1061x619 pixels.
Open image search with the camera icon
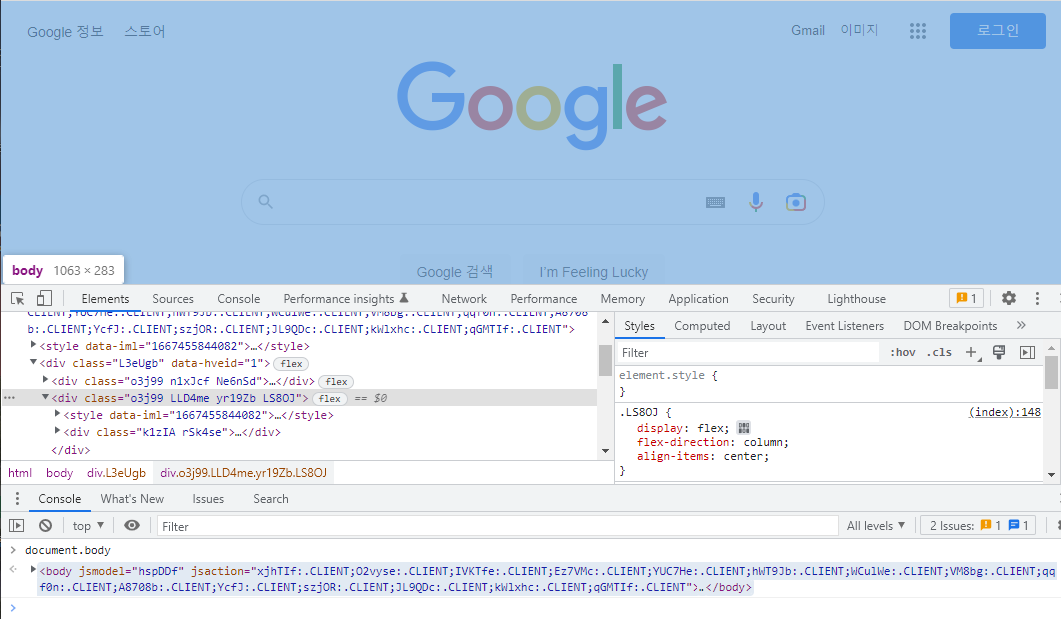click(796, 202)
